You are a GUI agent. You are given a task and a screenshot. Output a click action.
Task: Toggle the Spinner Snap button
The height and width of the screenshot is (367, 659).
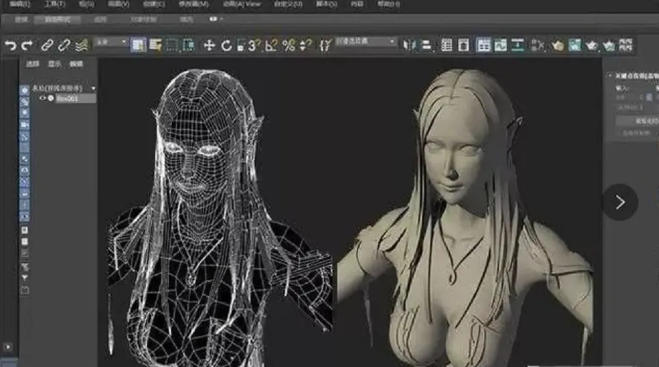click(306, 45)
